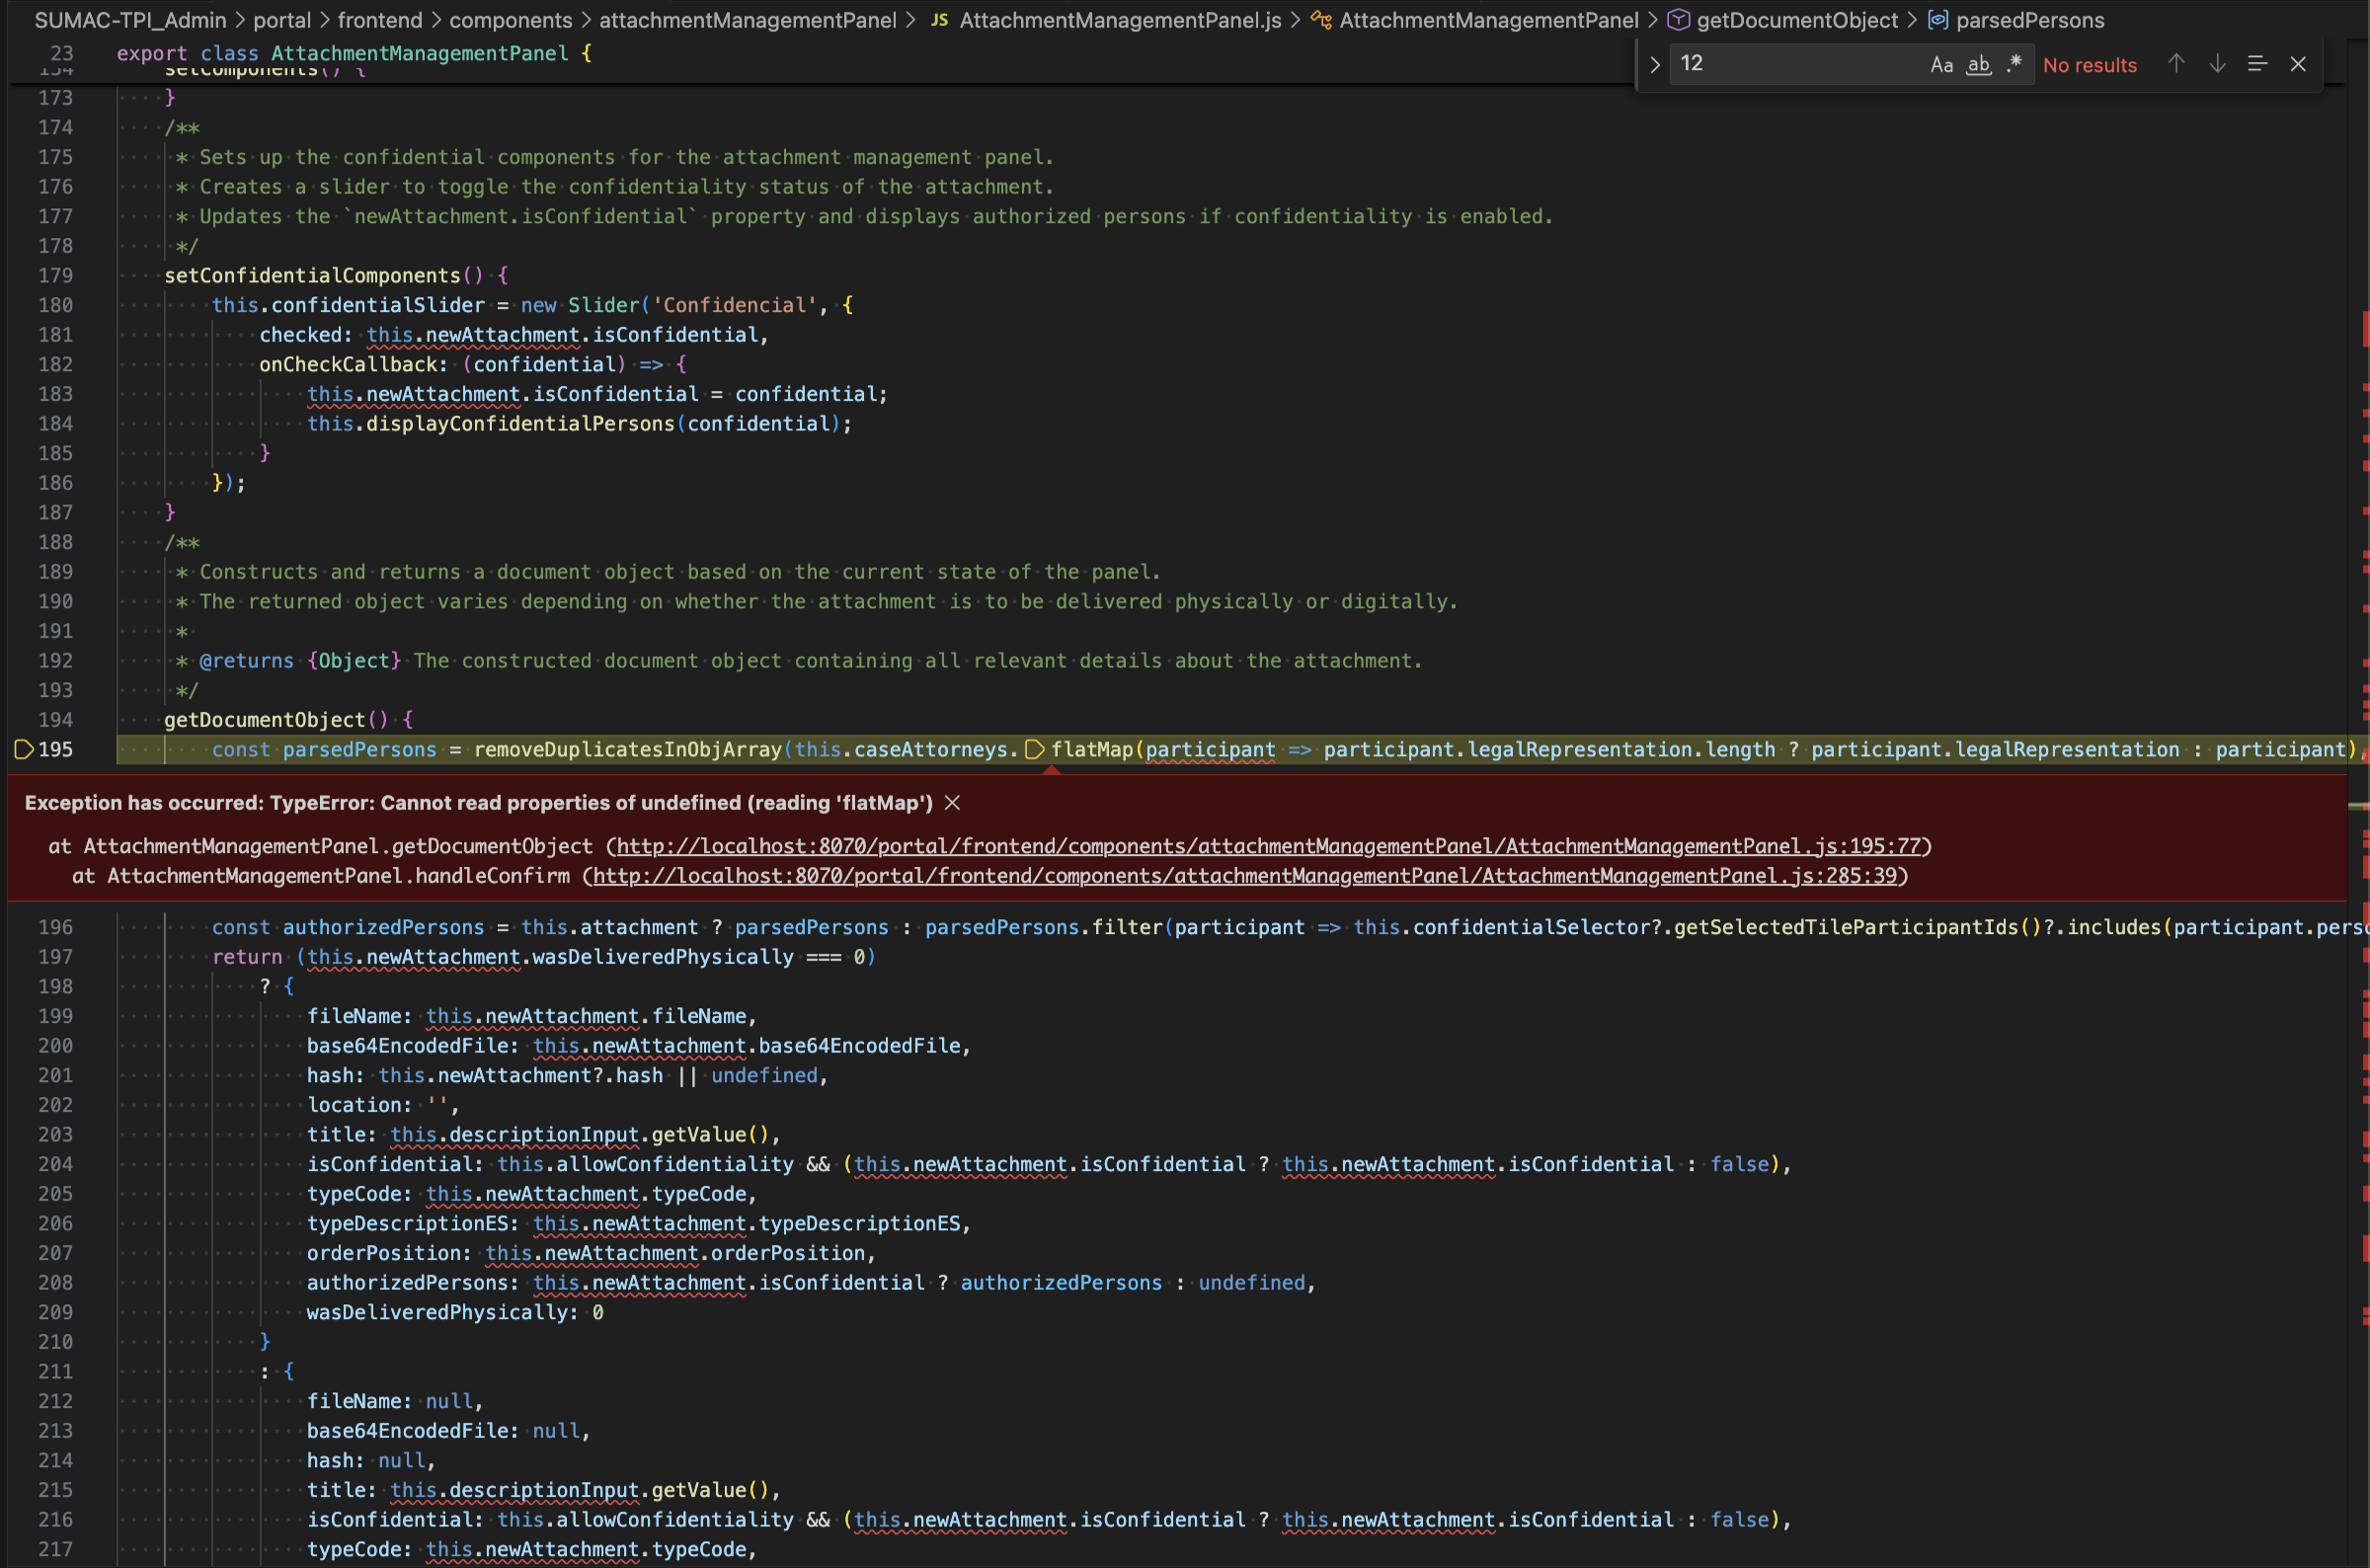Screen dimensions: 2370x1568
Task: Expand the components breadcrumb folder
Action: (510, 20)
